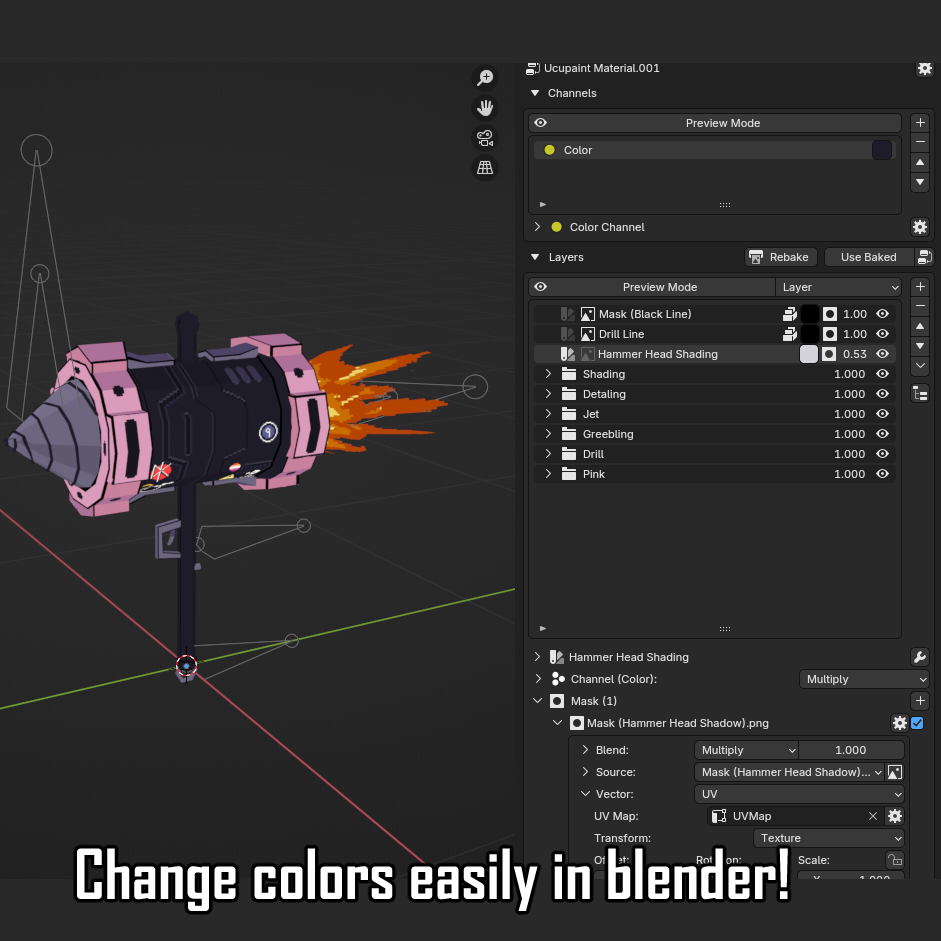Open gear settings beside Color Channel
941x941 pixels.
coord(919,227)
